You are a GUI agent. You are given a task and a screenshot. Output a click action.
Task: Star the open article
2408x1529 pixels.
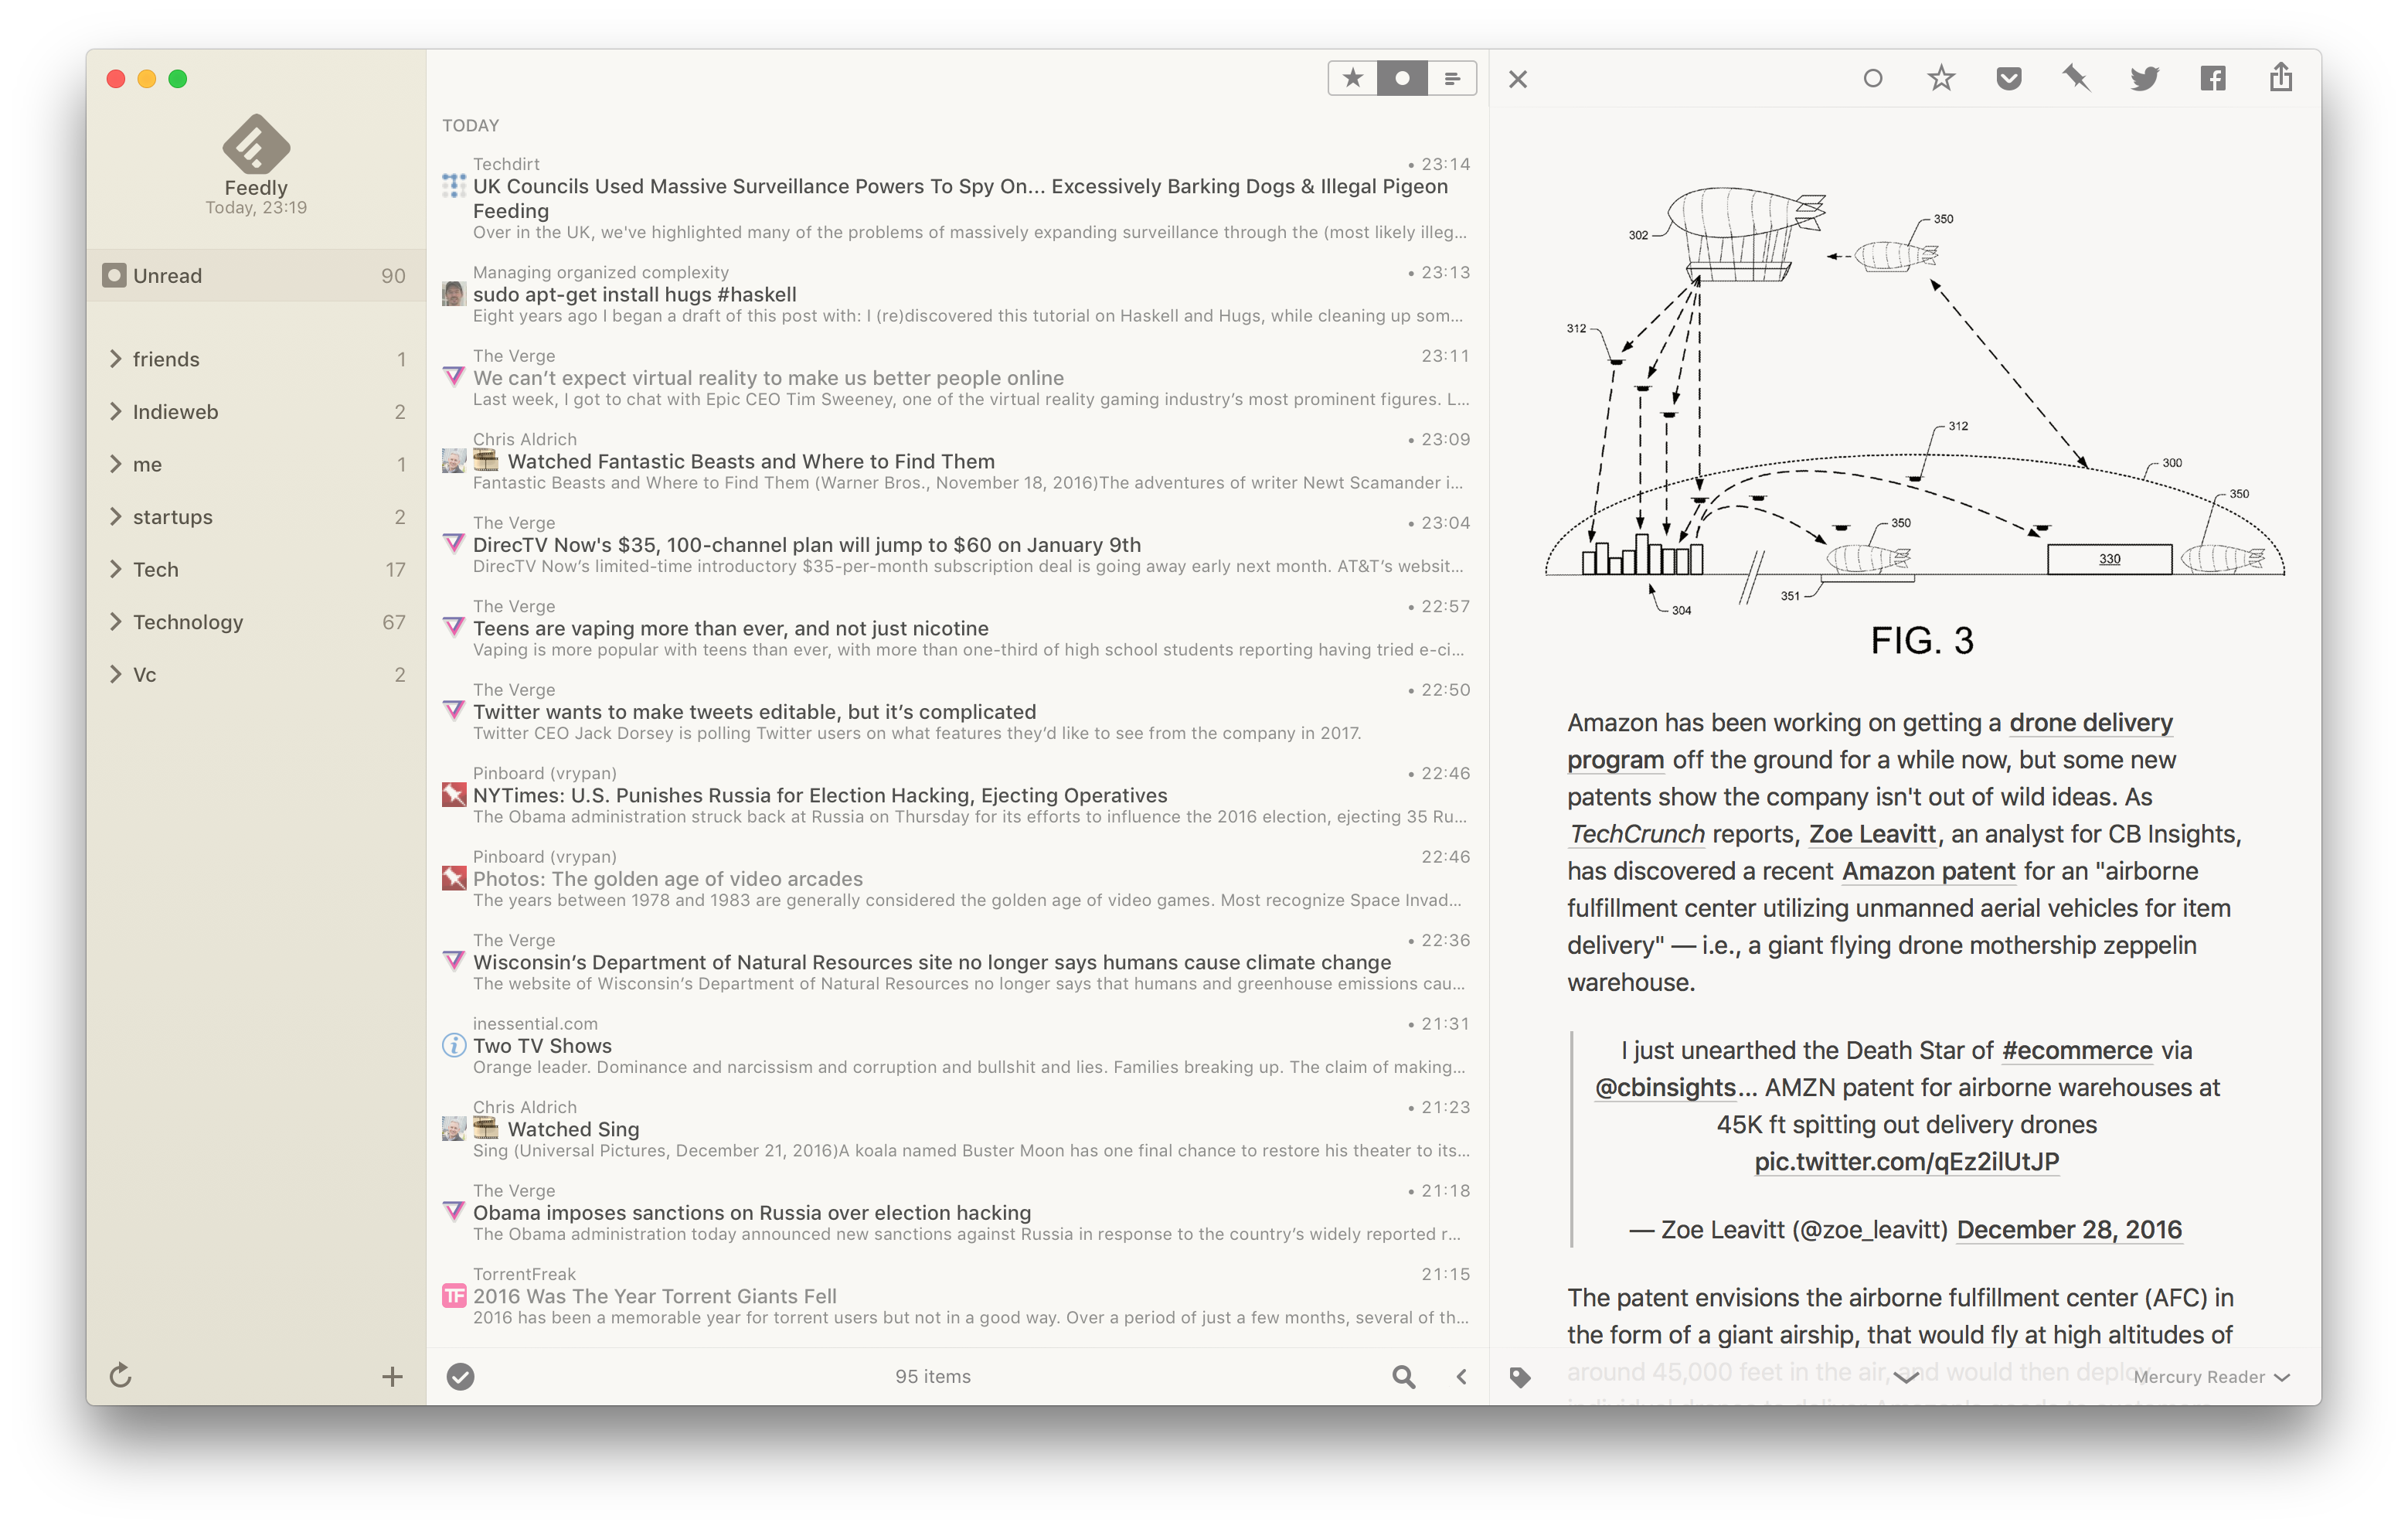pos(1940,78)
